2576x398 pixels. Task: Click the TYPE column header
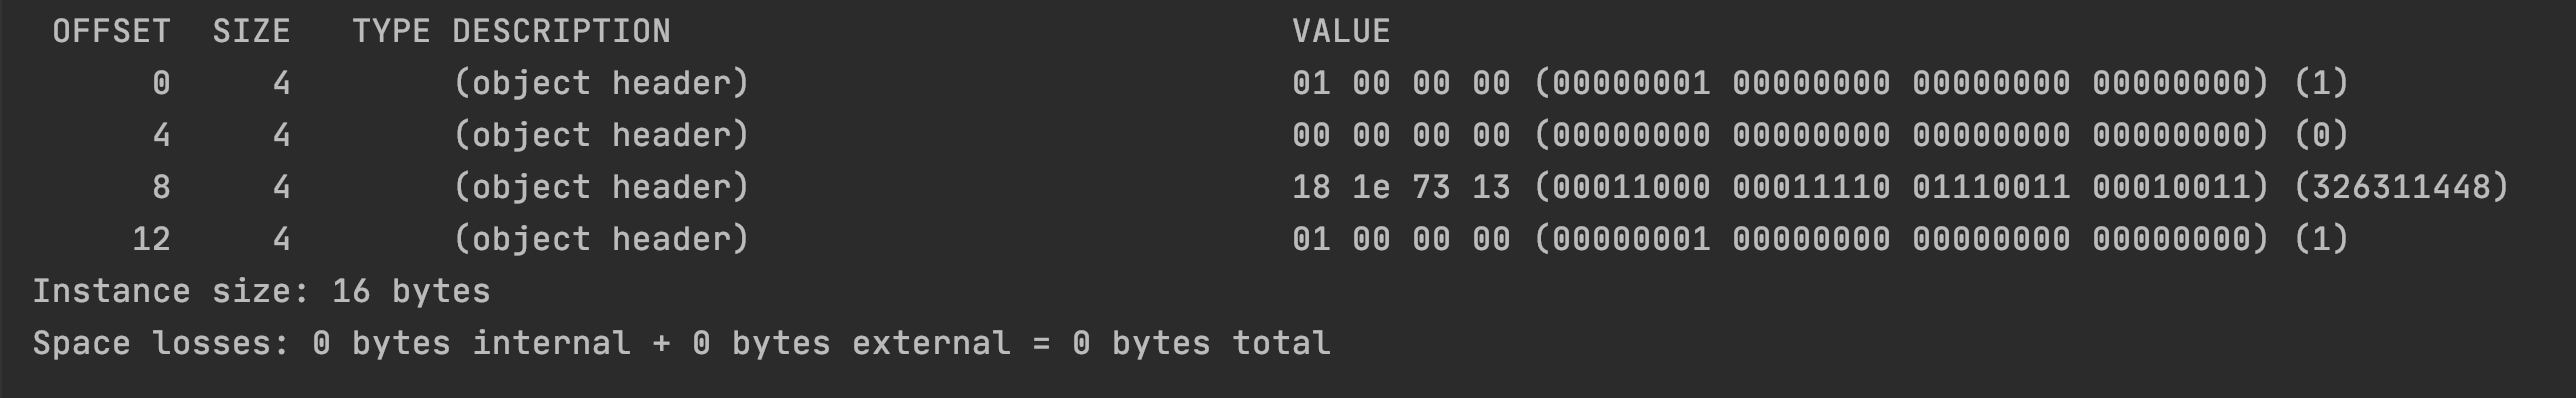pos(391,31)
